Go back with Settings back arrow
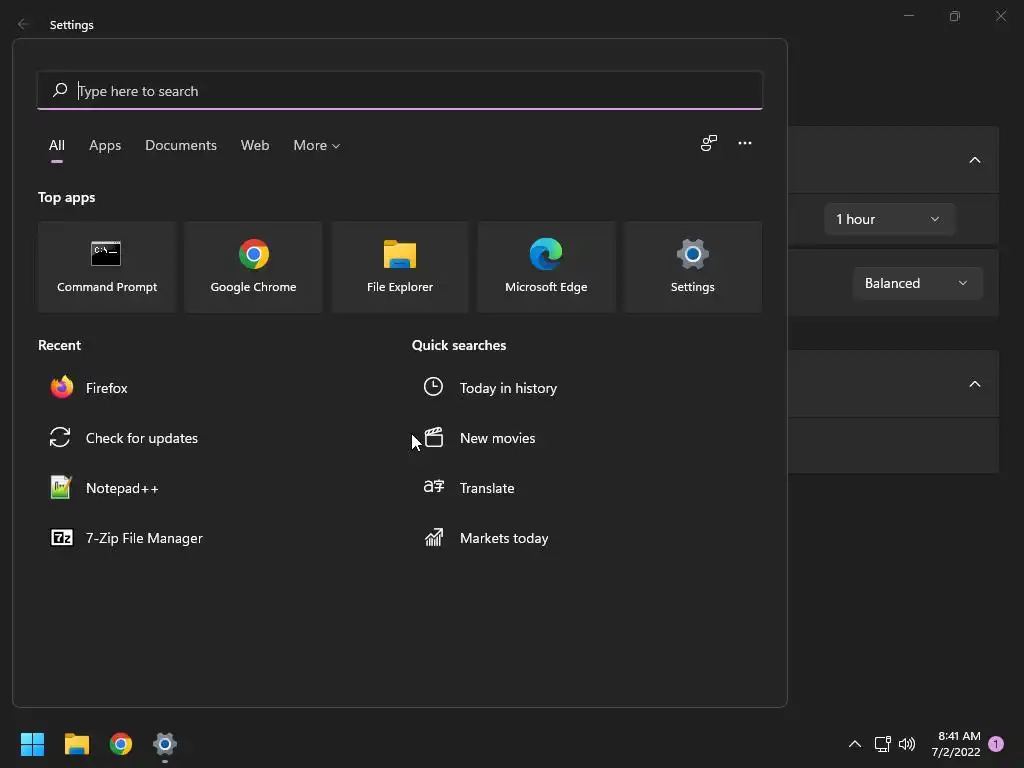Viewport: 1024px width, 768px height. pyautogui.click(x=24, y=24)
